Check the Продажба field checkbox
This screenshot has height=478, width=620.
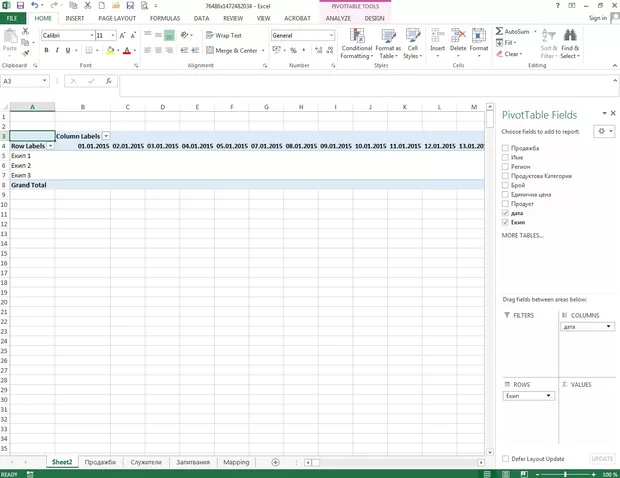(506, 148)
